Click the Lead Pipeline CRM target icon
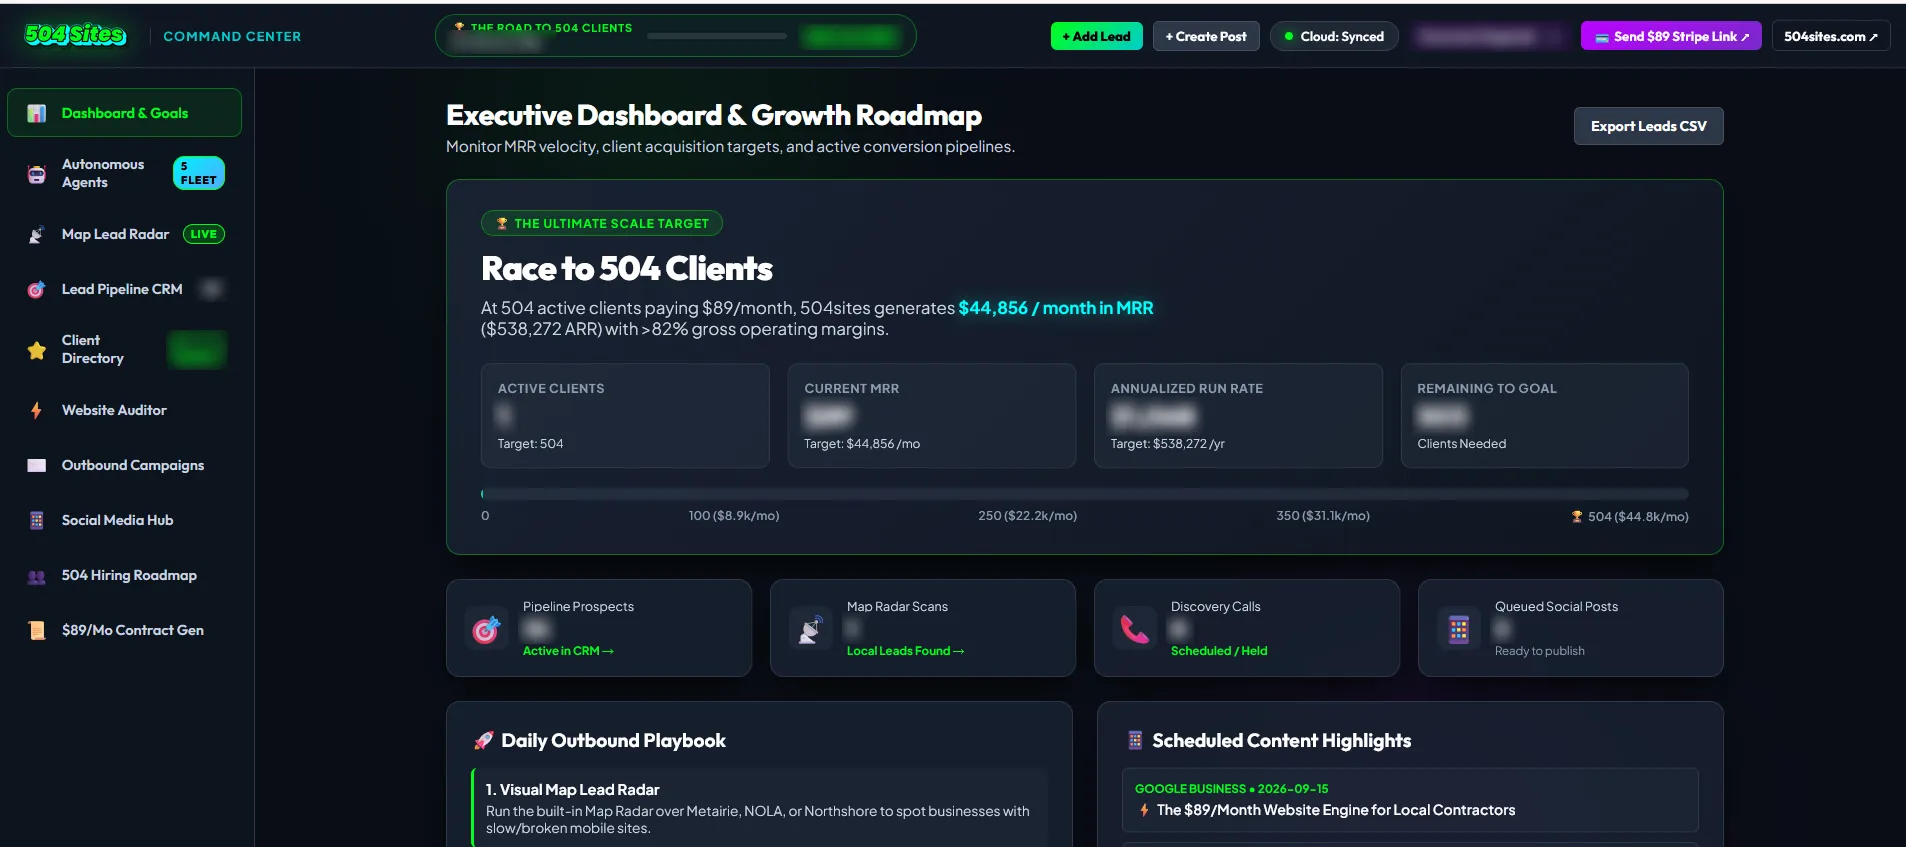Viewport: 1906px width, 847px height. pos(37,290)
